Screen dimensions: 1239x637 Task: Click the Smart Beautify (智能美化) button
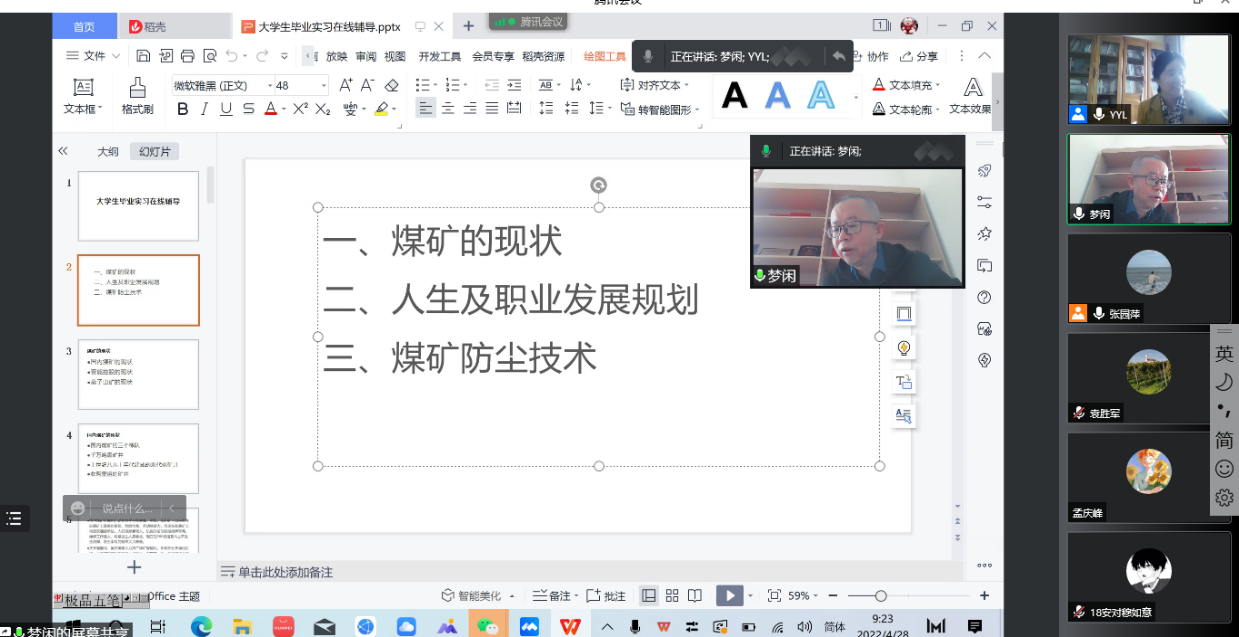click(478, 595)
